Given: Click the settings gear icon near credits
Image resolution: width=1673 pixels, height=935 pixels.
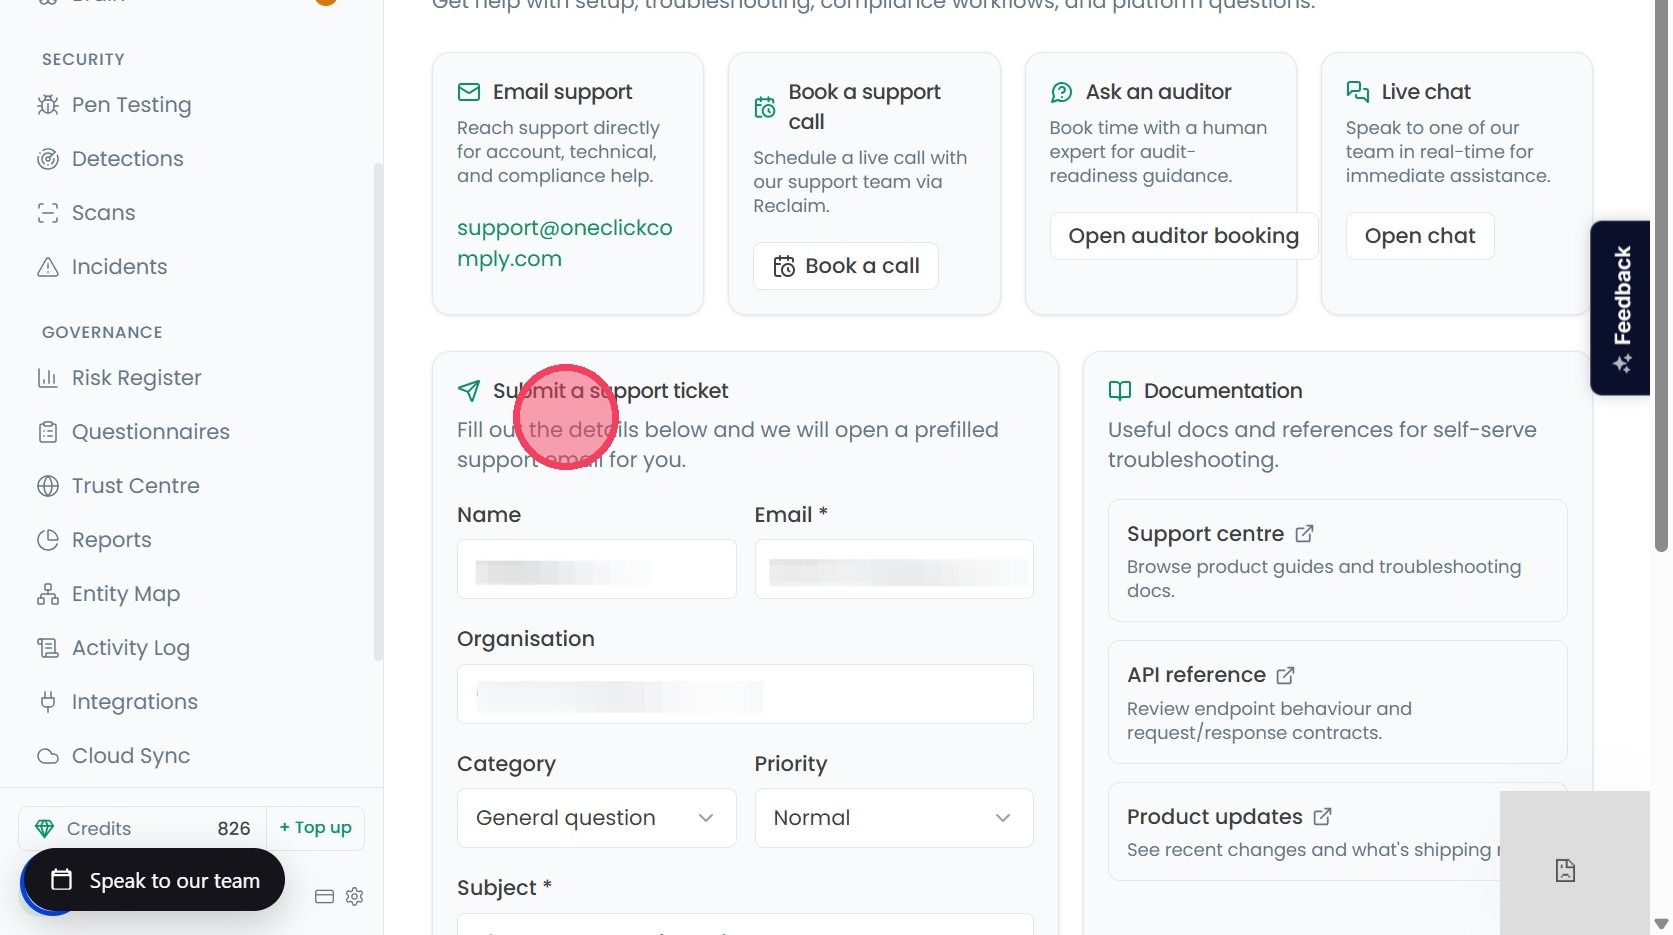Looking at the screenshot, I should (x=354, y=896).
